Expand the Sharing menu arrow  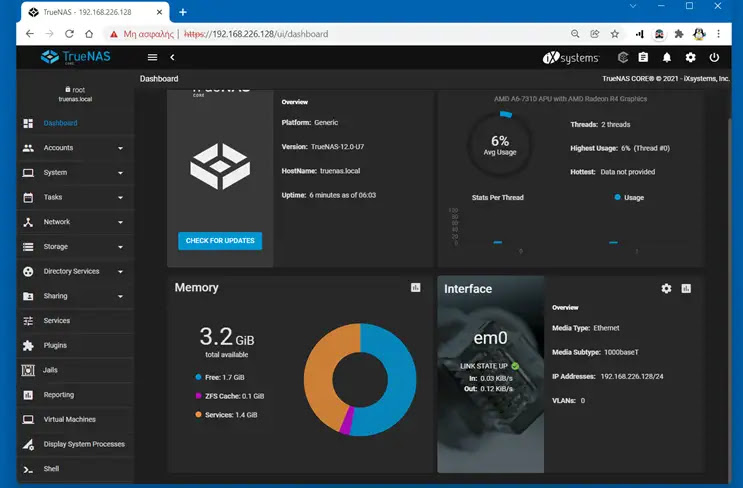(x=120, y=296)
